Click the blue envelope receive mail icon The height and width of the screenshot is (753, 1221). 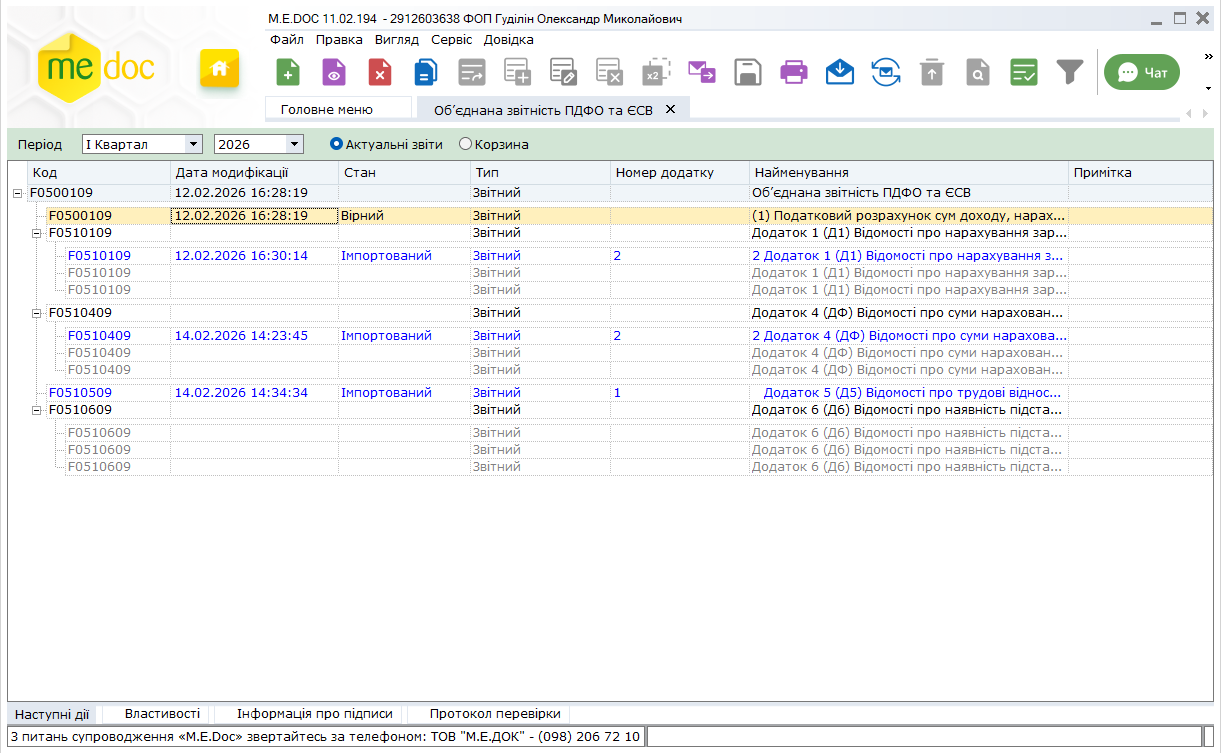(x=840, y=72)
